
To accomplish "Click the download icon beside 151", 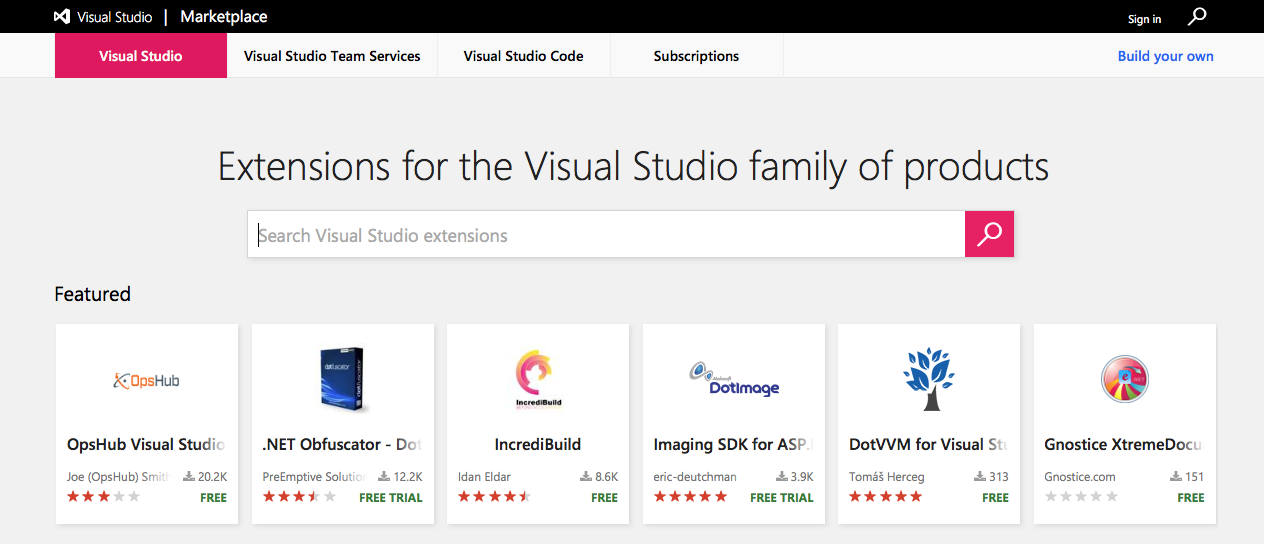I will (x=1176, y=477).
